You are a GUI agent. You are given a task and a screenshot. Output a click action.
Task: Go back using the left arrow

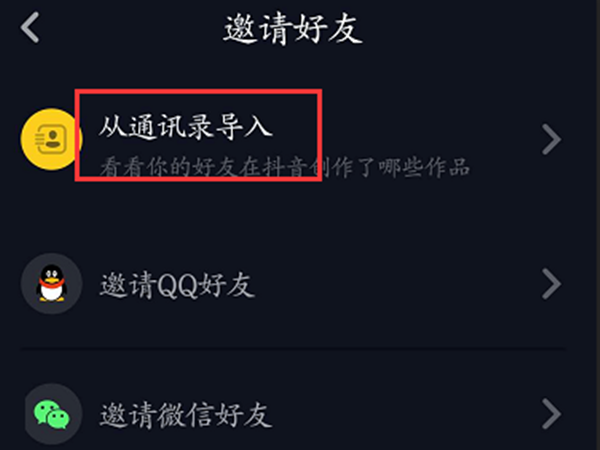pyautogui.click(x=30, y=27)
